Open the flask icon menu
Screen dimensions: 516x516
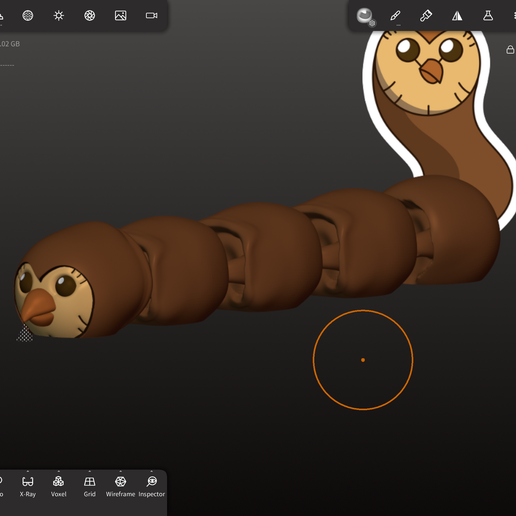[x=488, y=16]
